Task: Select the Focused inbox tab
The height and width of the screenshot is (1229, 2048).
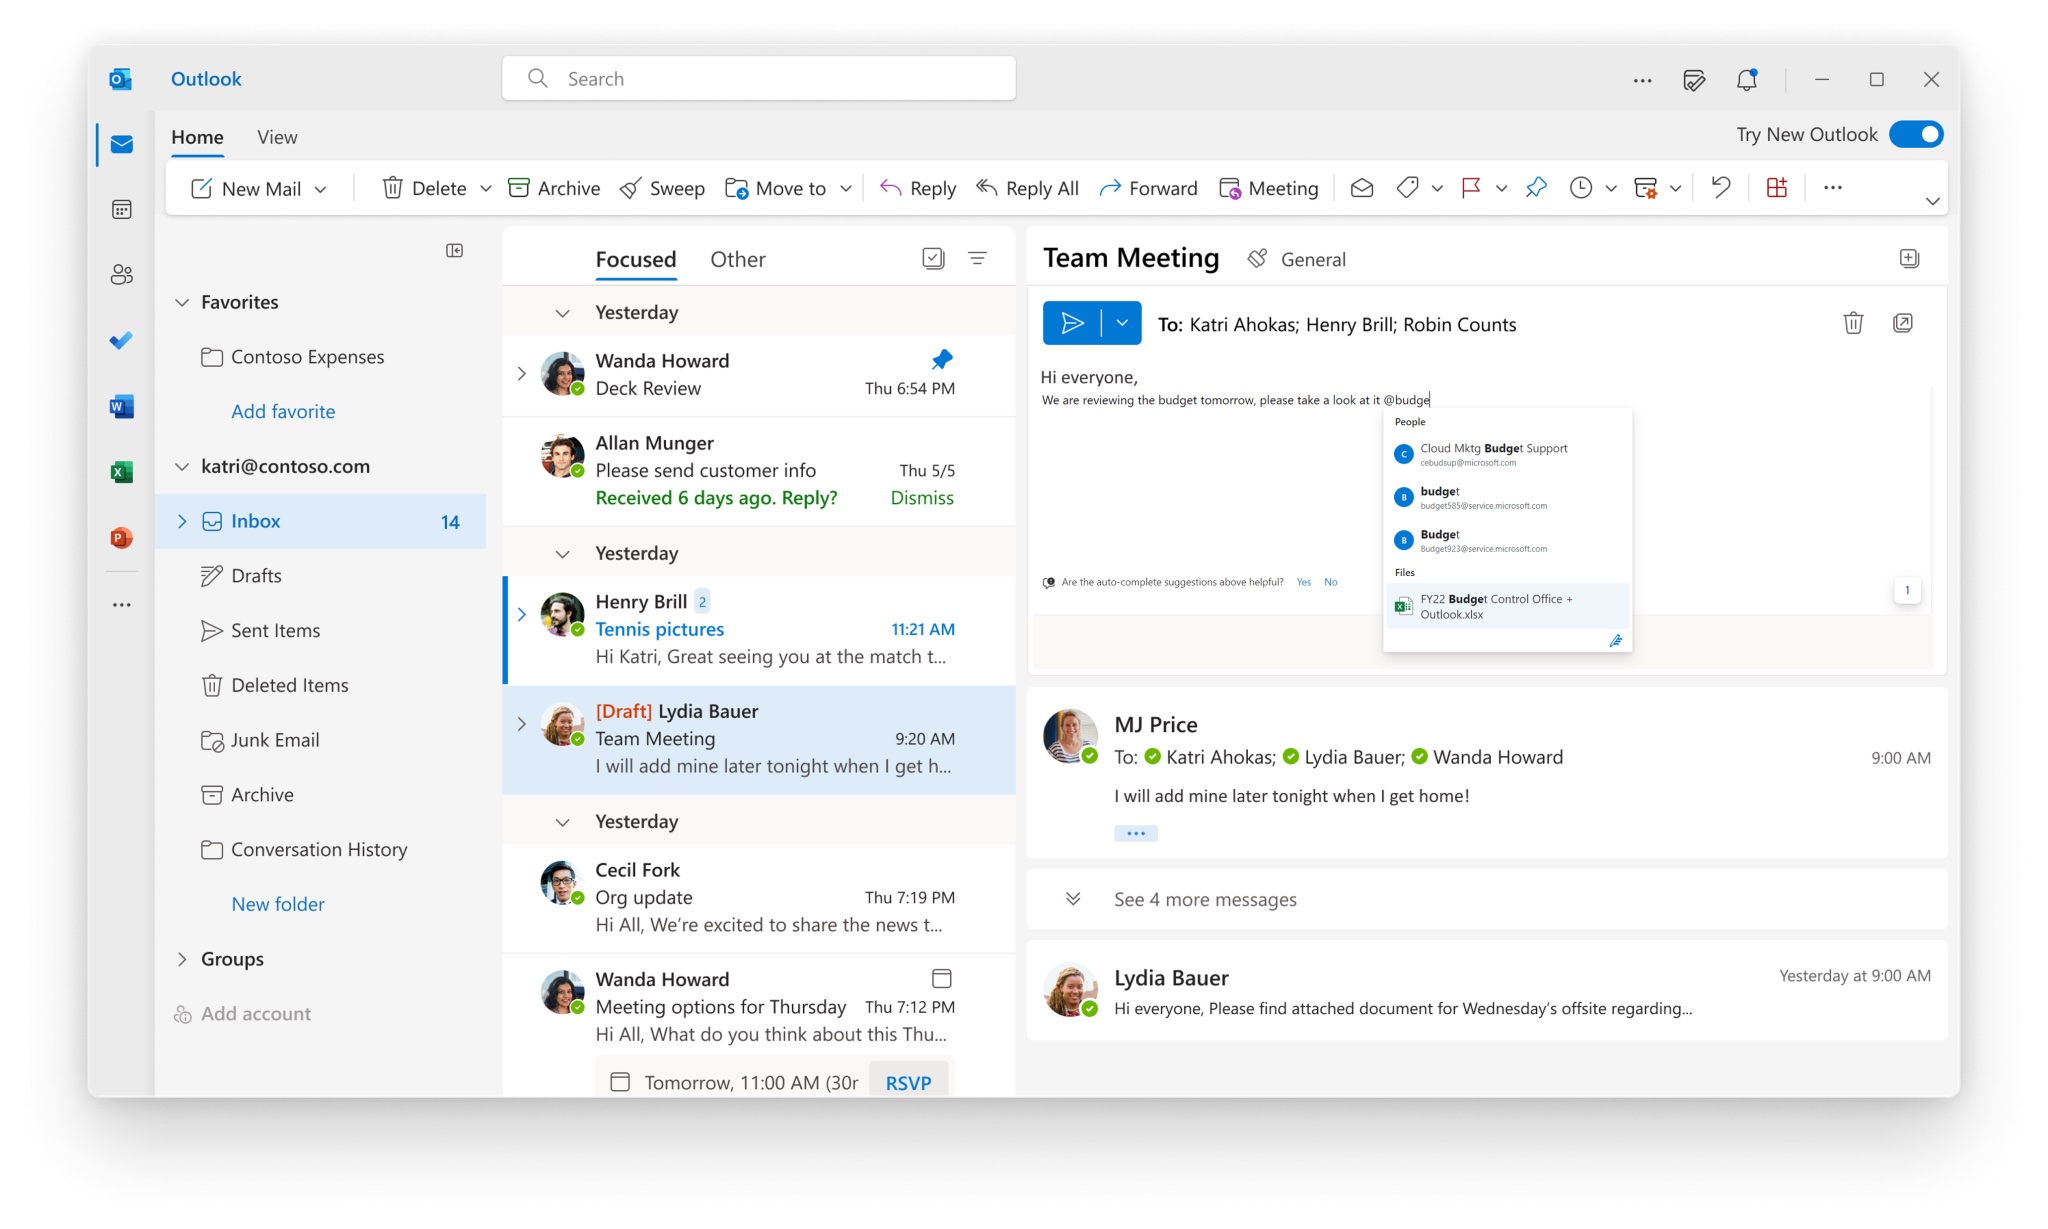Action: click(636, 259)
